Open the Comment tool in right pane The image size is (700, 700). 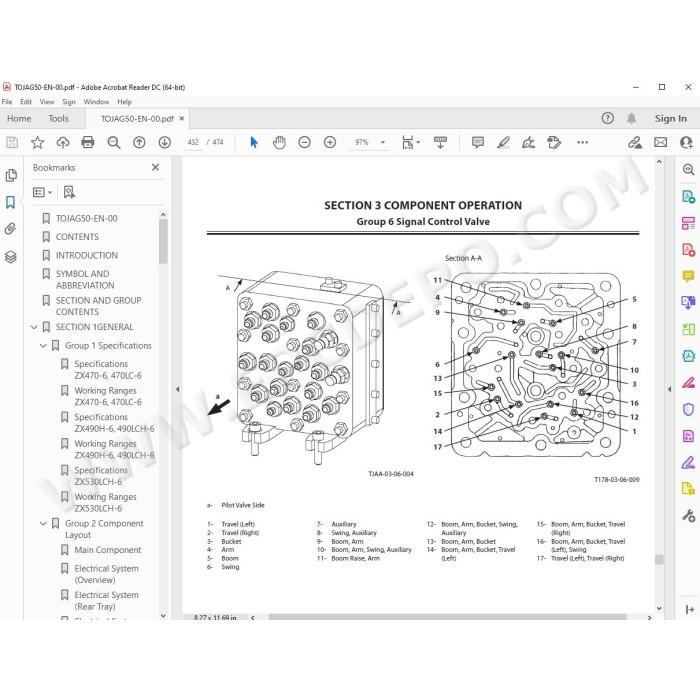coord(688,276)
